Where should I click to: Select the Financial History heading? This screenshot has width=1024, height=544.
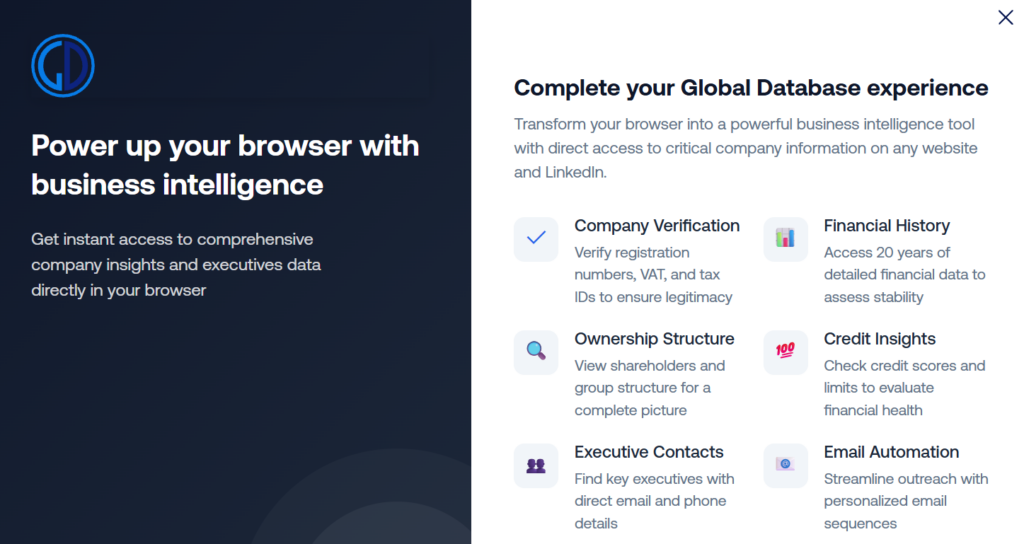point(887,226)
